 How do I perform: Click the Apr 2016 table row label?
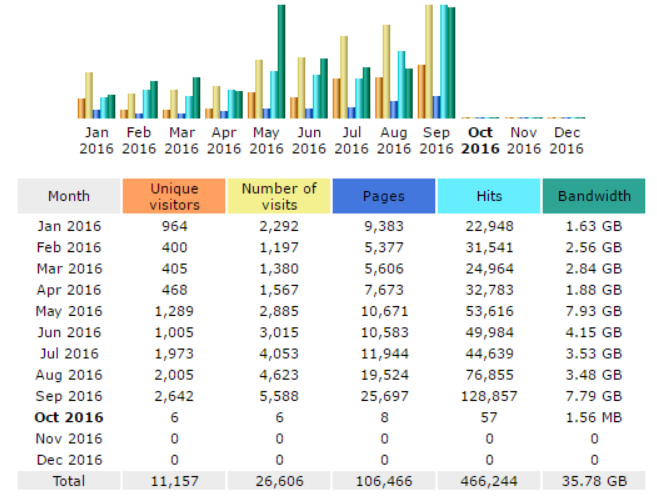[x=69, y=290]
